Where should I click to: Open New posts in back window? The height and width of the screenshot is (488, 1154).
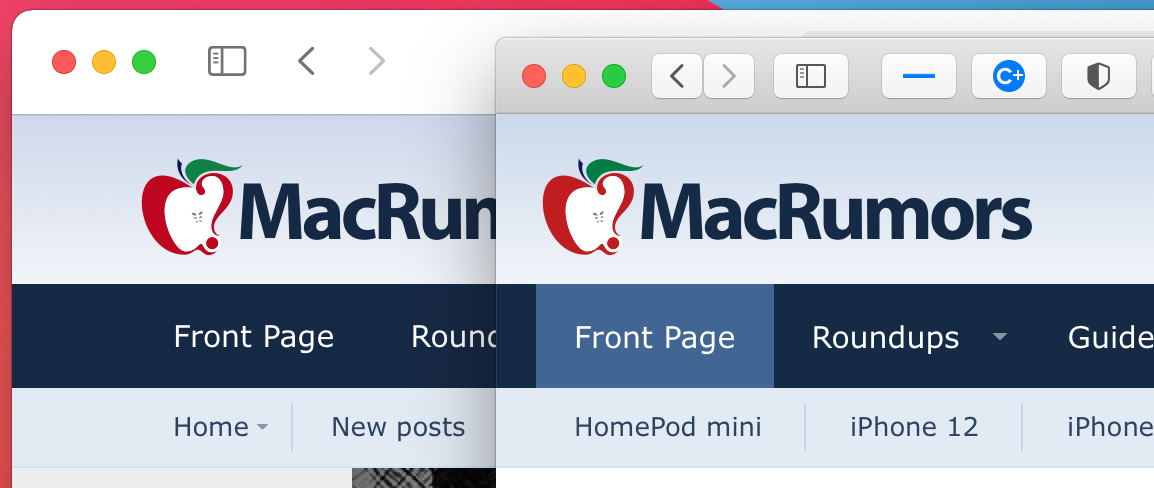tap(398, 427)
